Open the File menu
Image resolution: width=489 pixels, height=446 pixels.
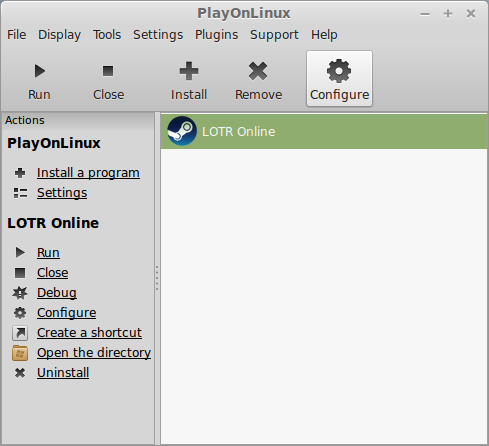17,35
